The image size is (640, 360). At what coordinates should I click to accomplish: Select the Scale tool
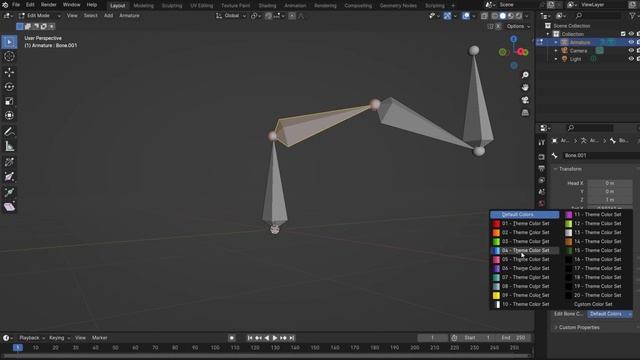point(9,101)
